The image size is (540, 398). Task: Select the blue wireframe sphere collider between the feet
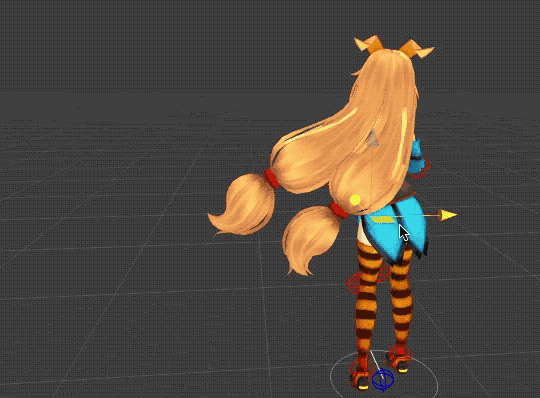click(x=383, y=380)
